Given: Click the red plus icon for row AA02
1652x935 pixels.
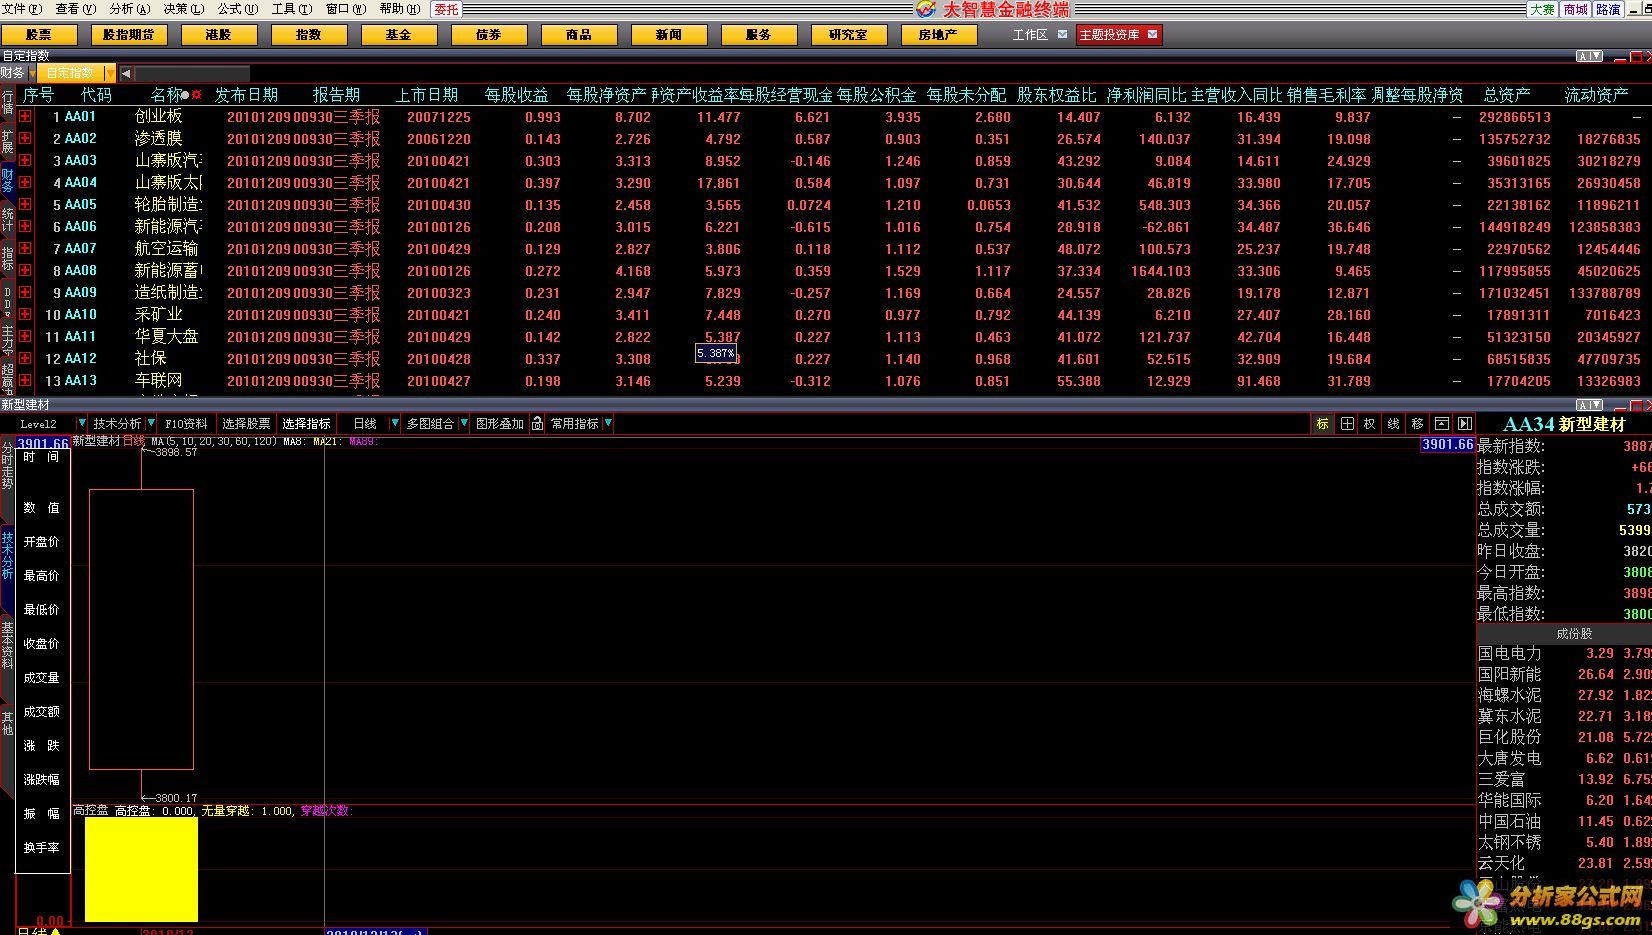Looking at the screenshot, I should (25, 139).
